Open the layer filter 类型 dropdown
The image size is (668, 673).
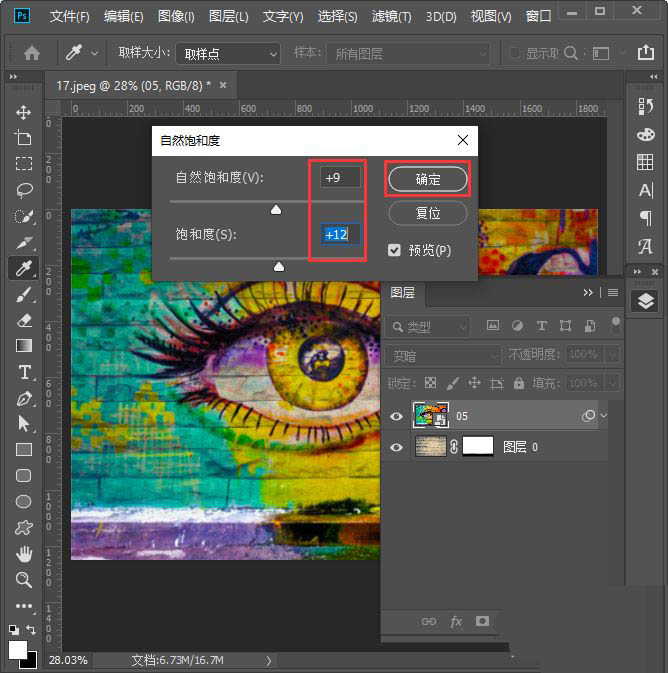pyautogui.click(x=428, y=327)
